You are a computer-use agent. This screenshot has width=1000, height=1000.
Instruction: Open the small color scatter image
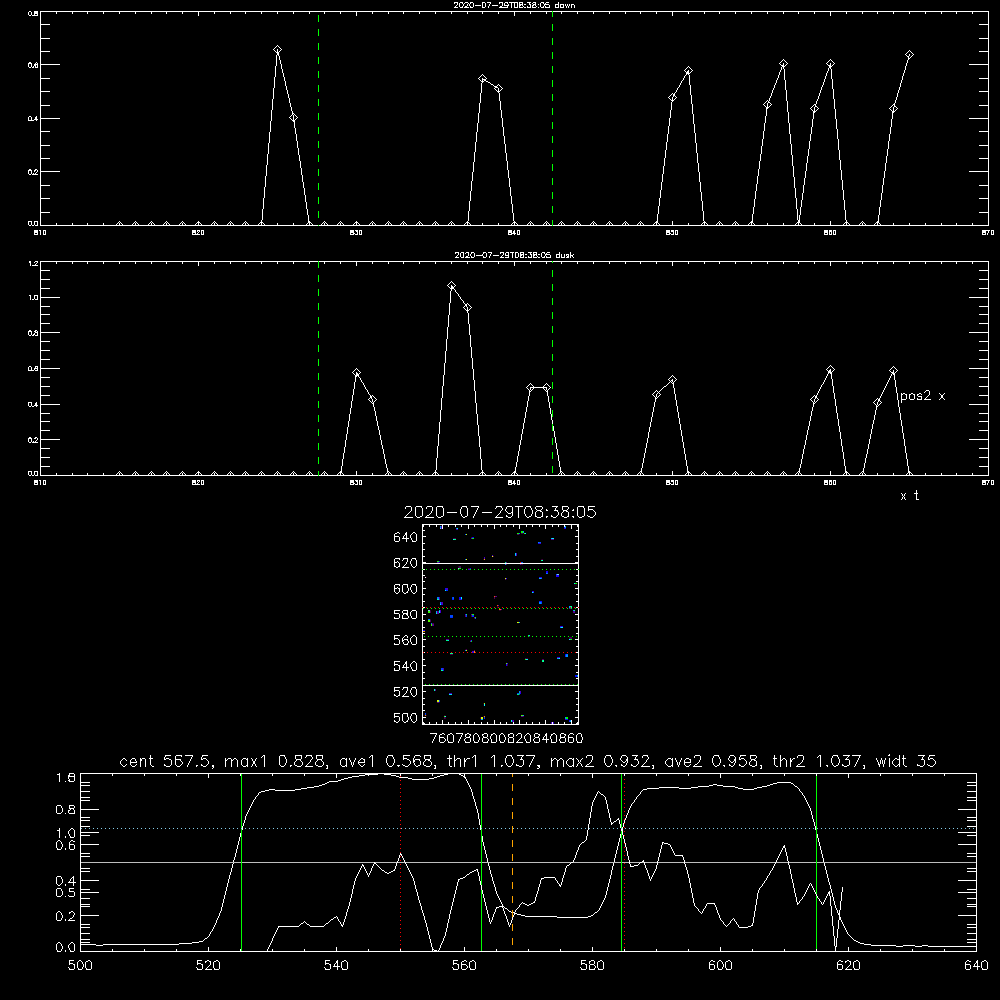click(500, 624)
